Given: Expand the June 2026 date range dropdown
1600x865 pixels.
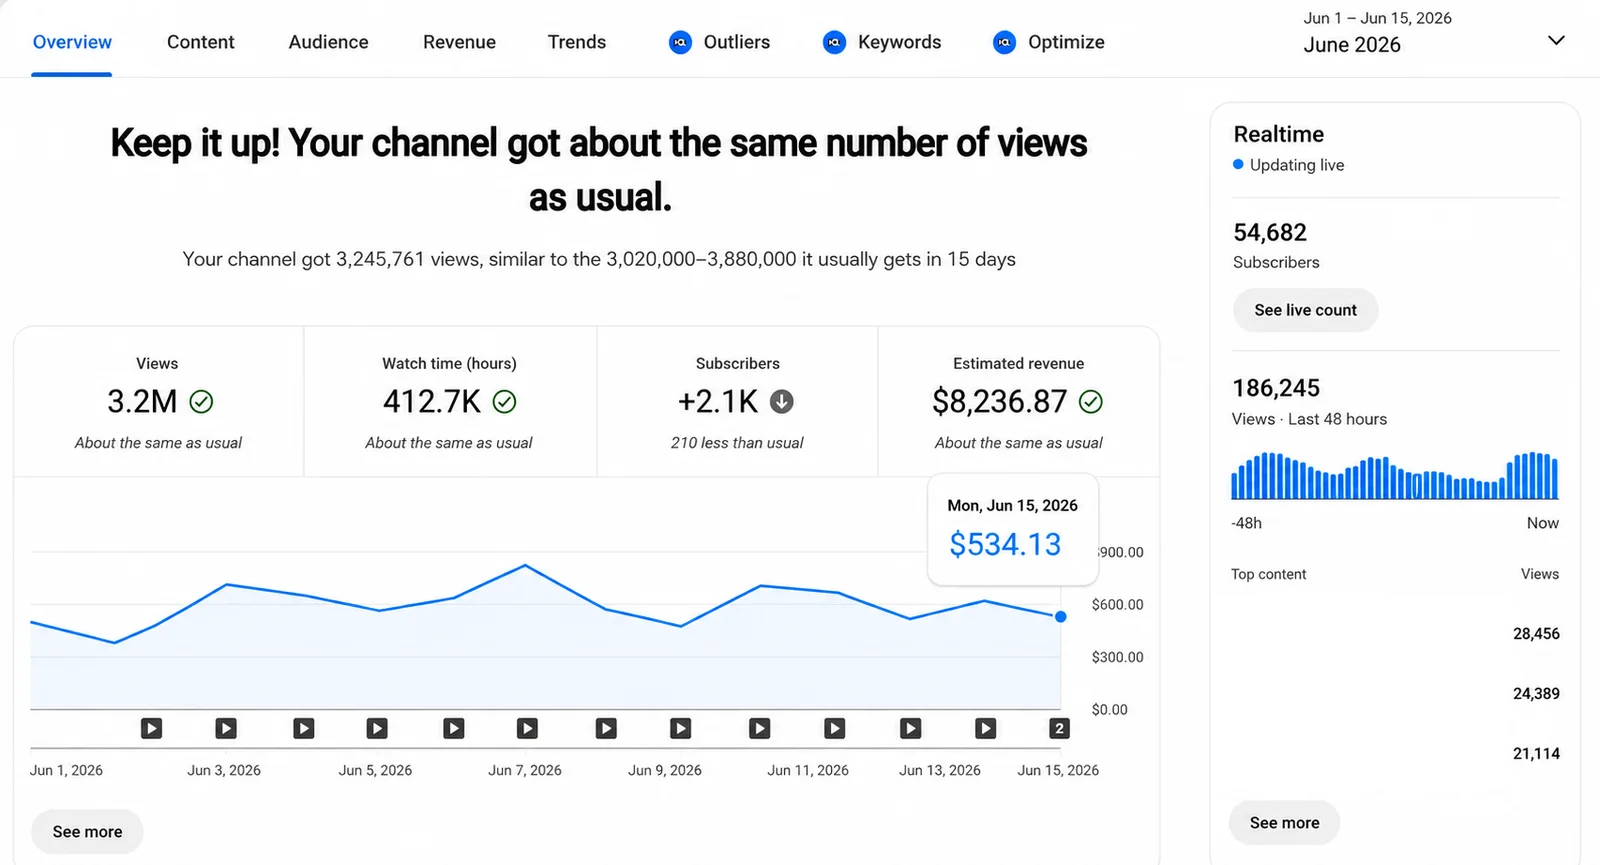Looking at the screenshot, I should tap(1433, 33).
